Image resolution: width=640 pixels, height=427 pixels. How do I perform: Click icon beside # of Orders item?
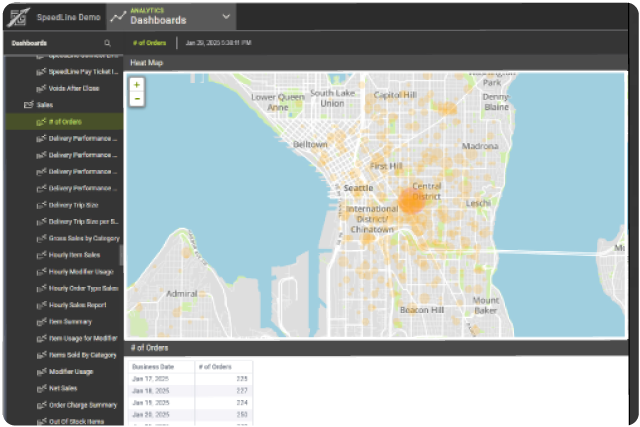(x=41, y=122)
